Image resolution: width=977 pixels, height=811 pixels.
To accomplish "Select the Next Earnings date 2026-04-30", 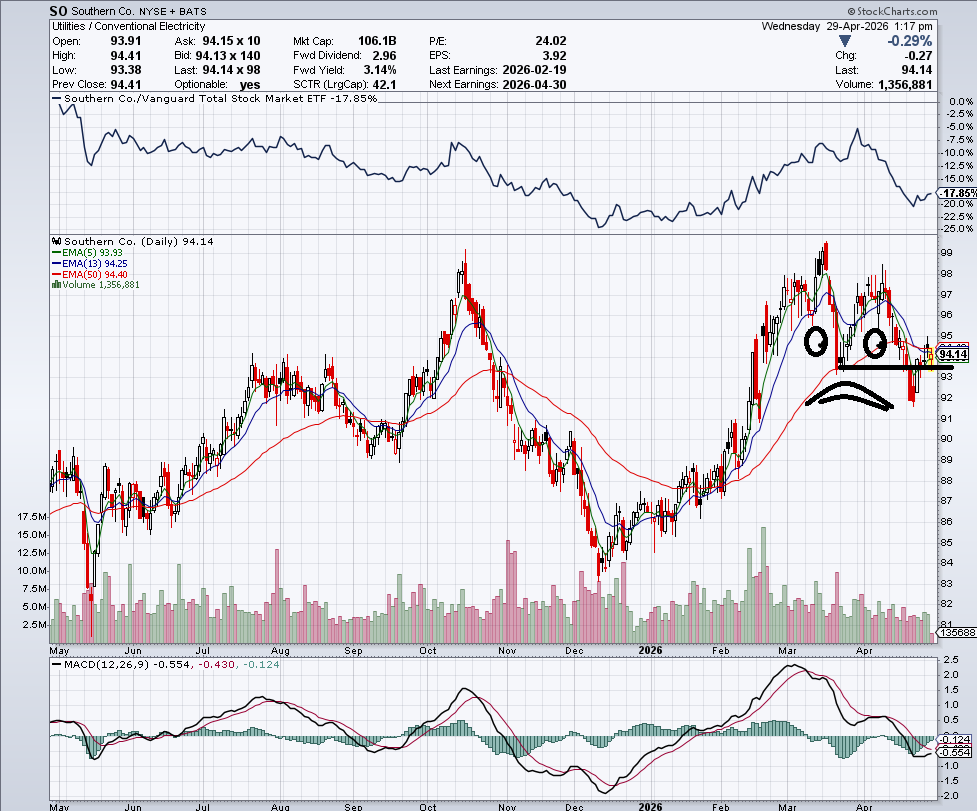I will click(535, 85).
